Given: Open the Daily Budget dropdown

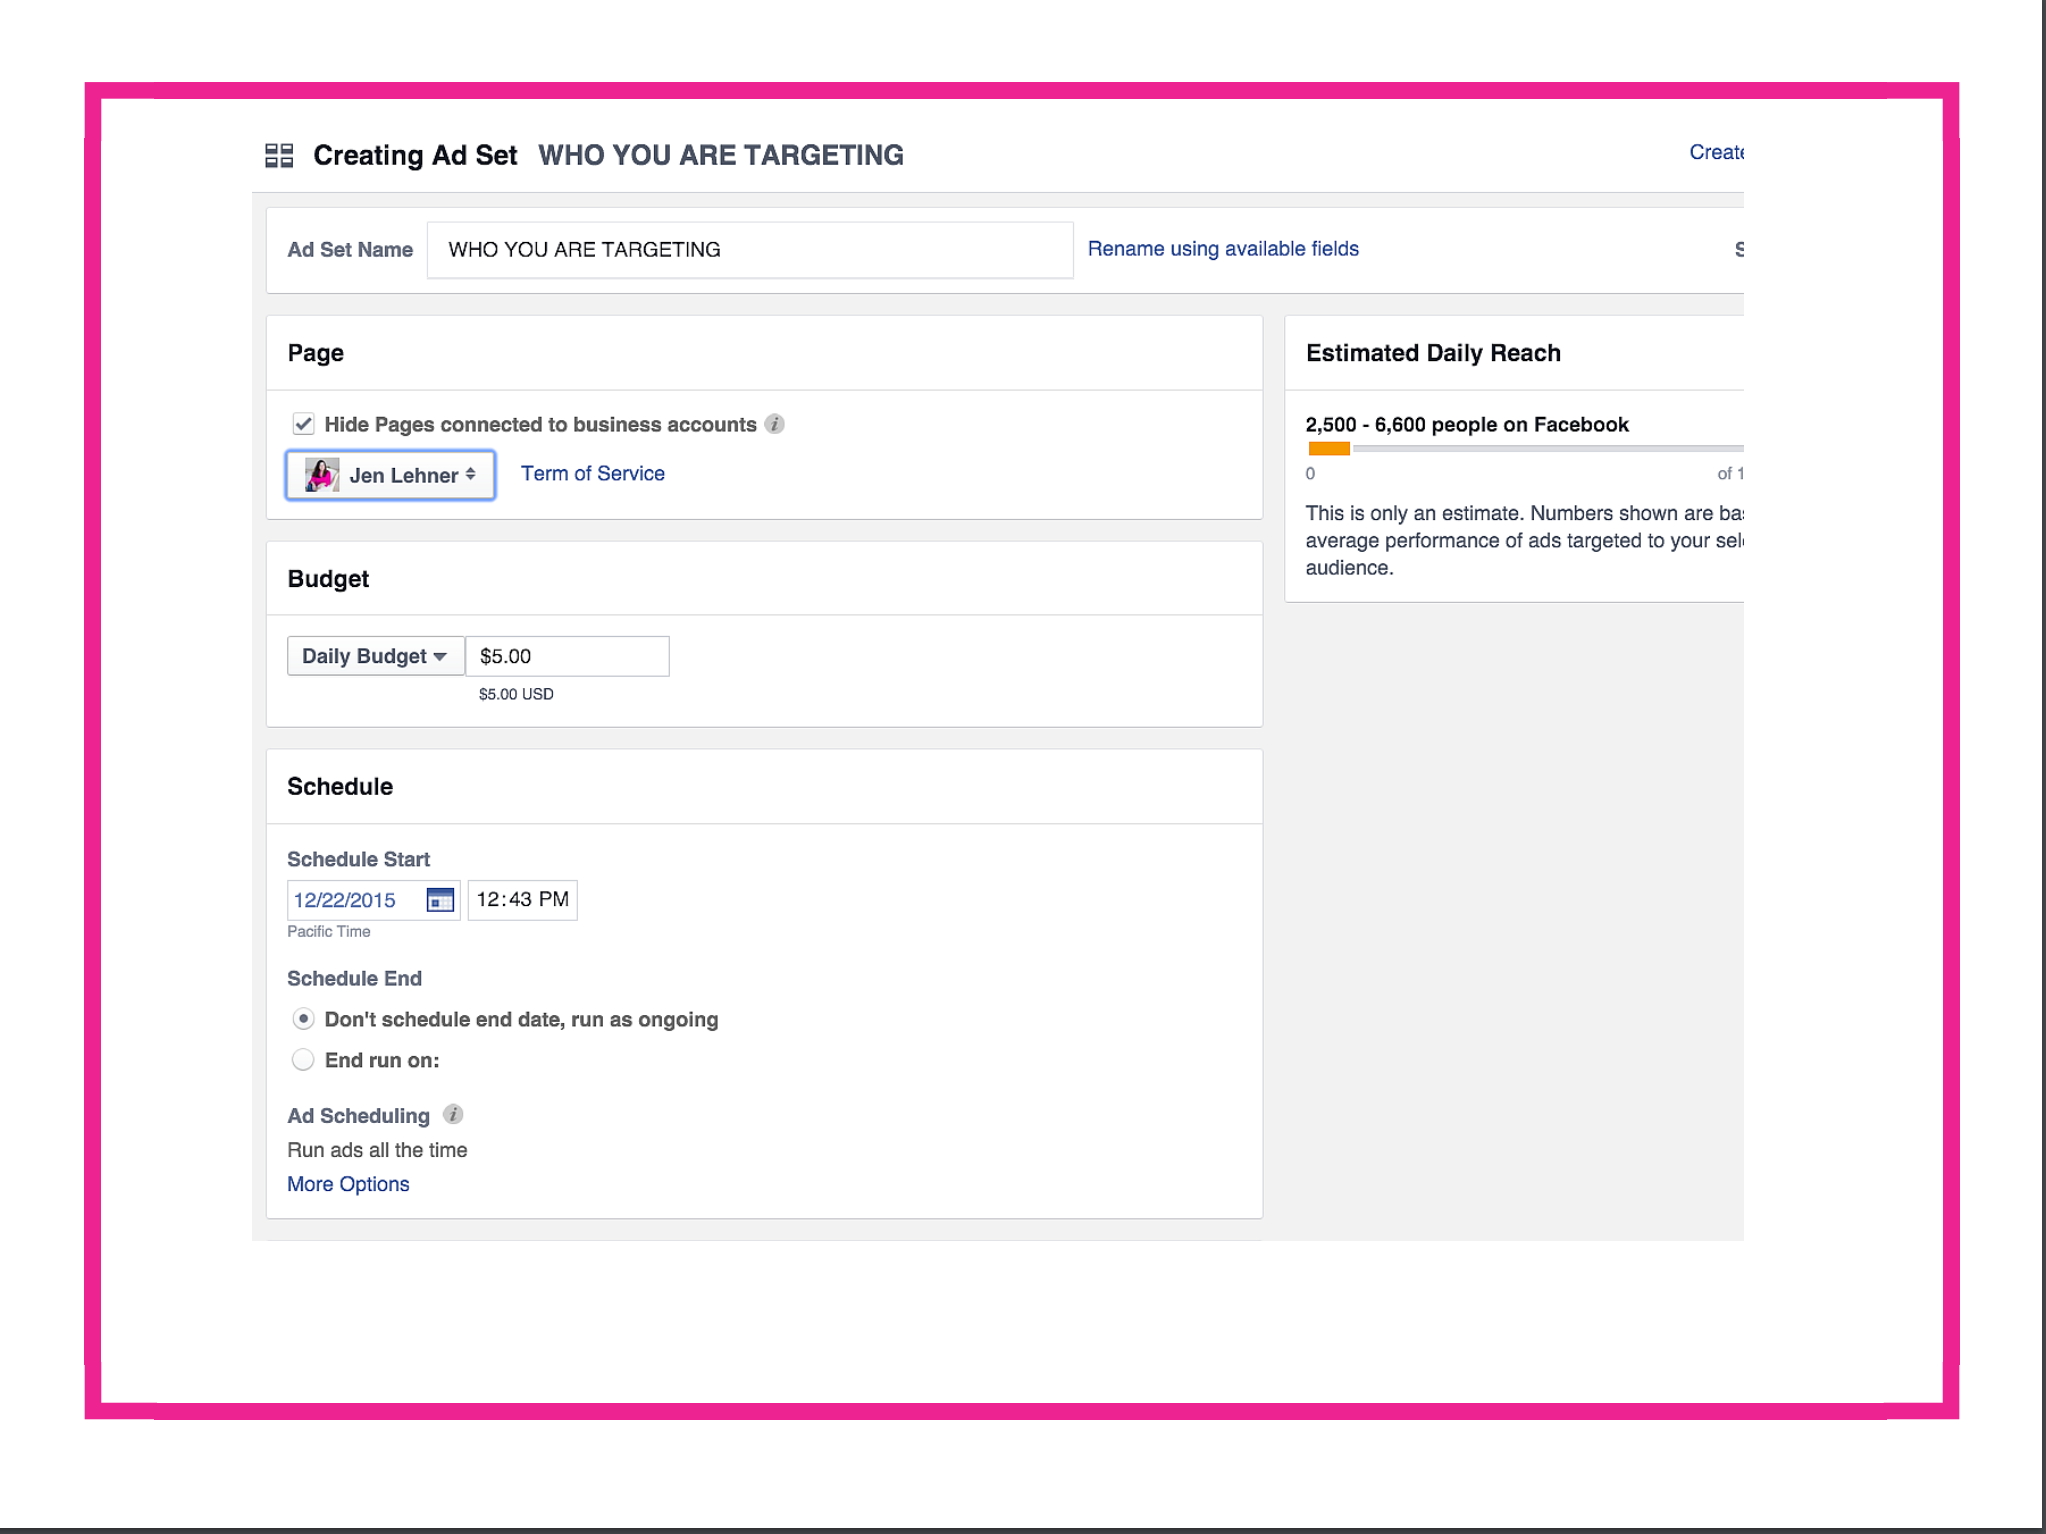Looking at the screenshot, I should coord(375,655).
